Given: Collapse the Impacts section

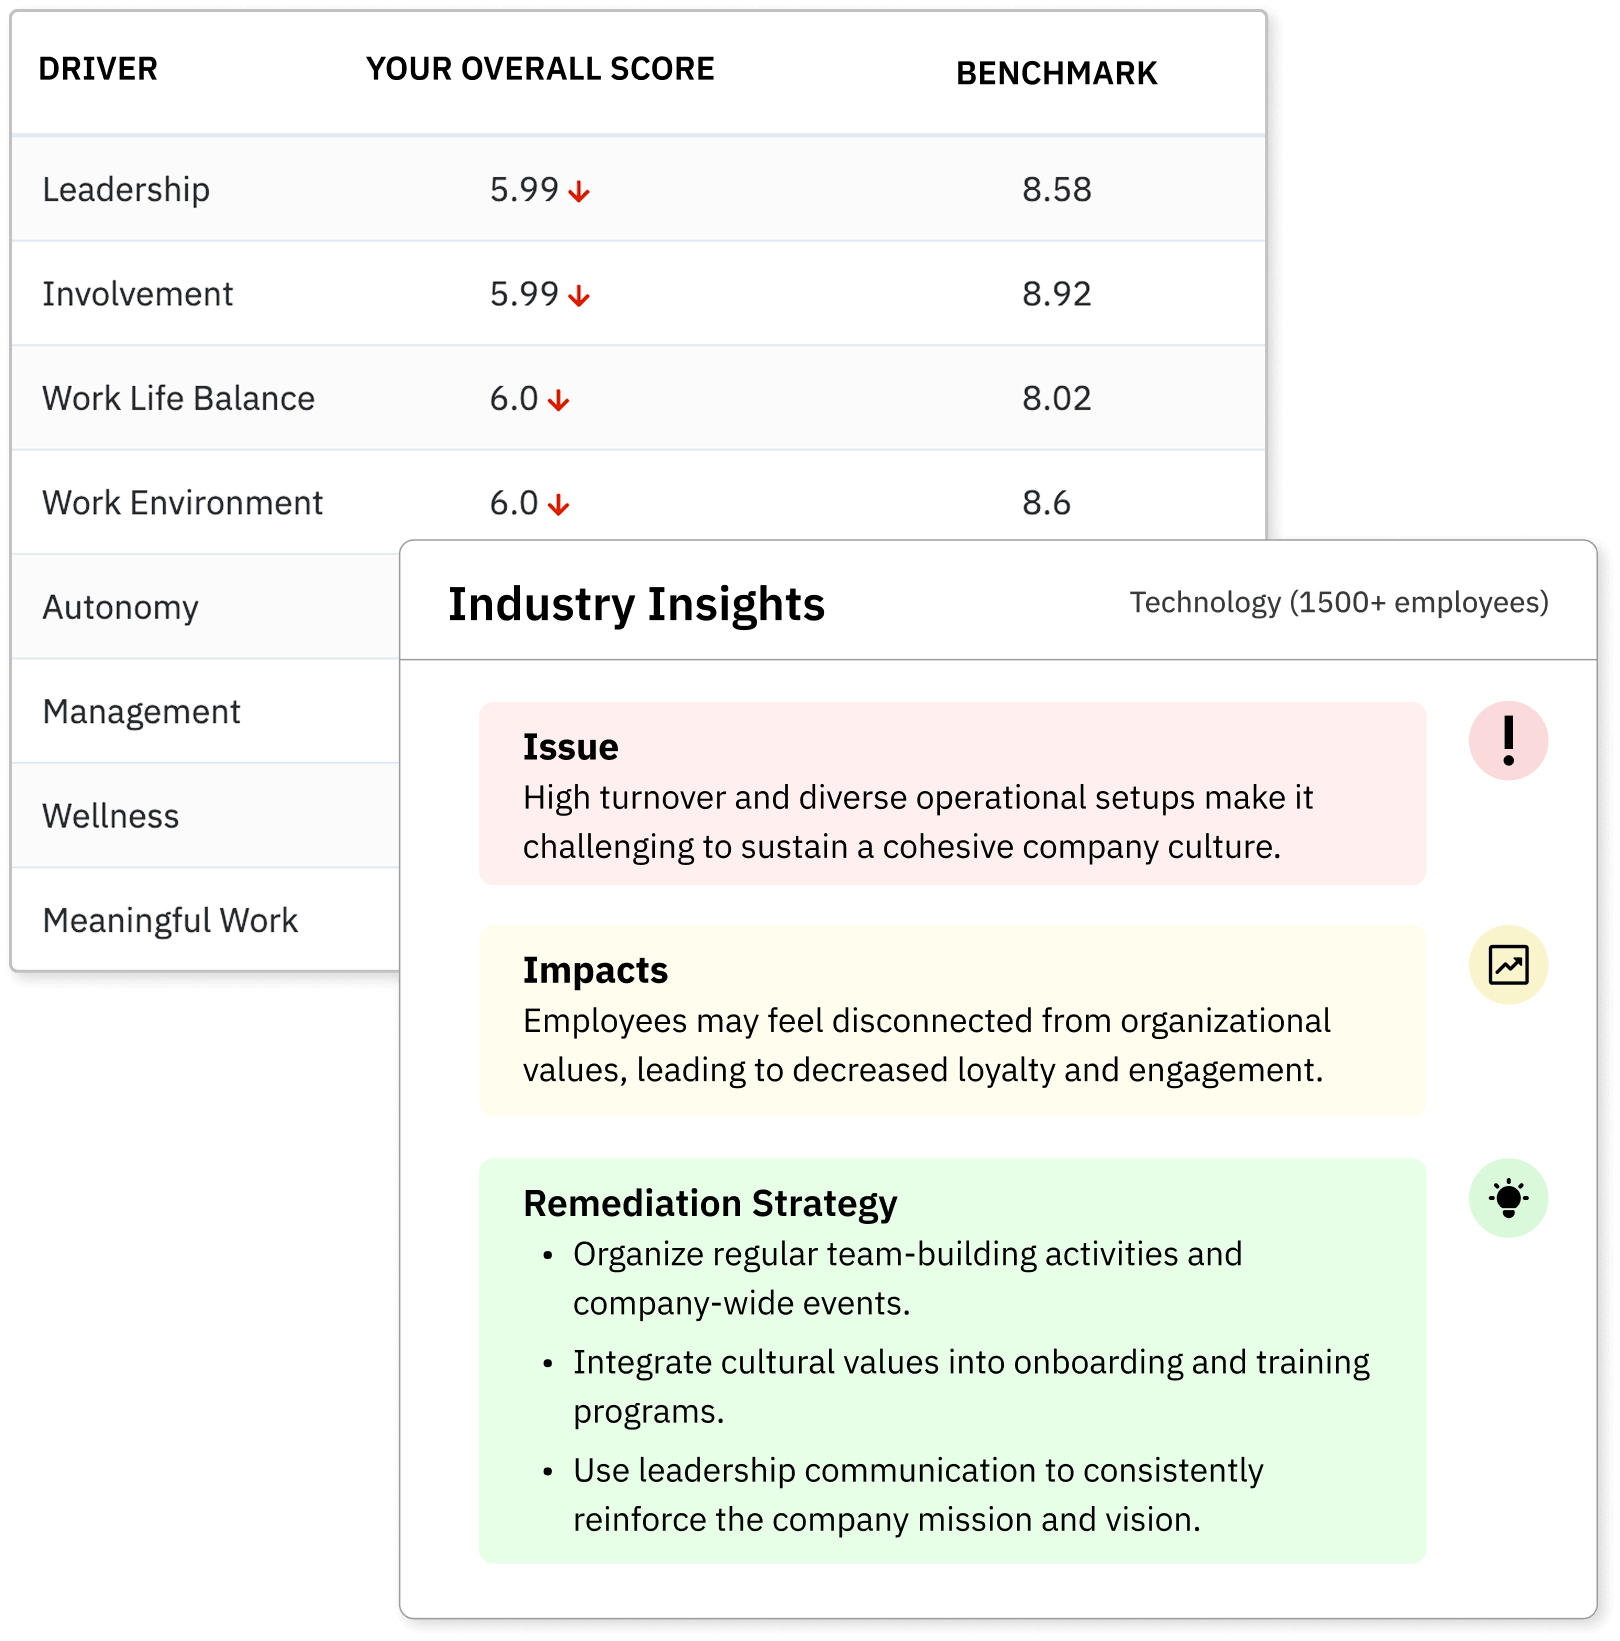Looking at the screenshot, I should click(597, 969).
